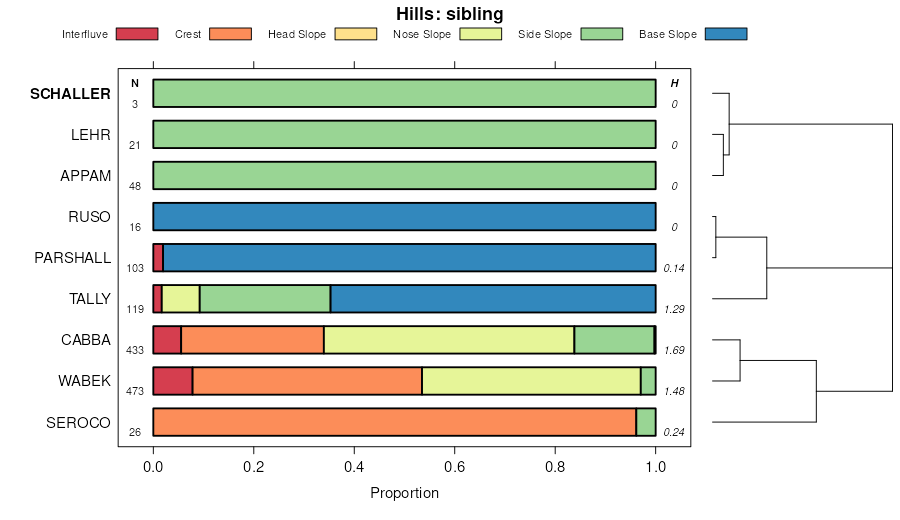Select the green bar for LEHR

(x=404, y=134)
